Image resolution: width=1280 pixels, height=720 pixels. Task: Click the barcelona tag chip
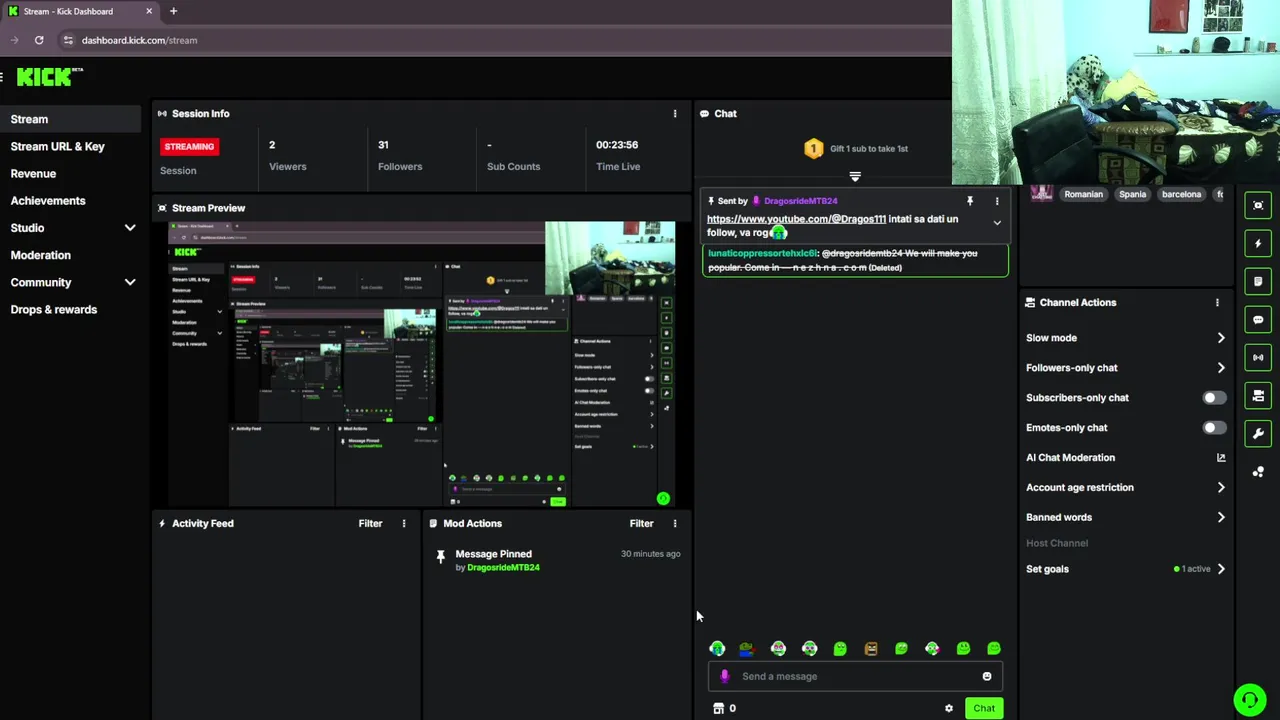[x=1181, y=194]
